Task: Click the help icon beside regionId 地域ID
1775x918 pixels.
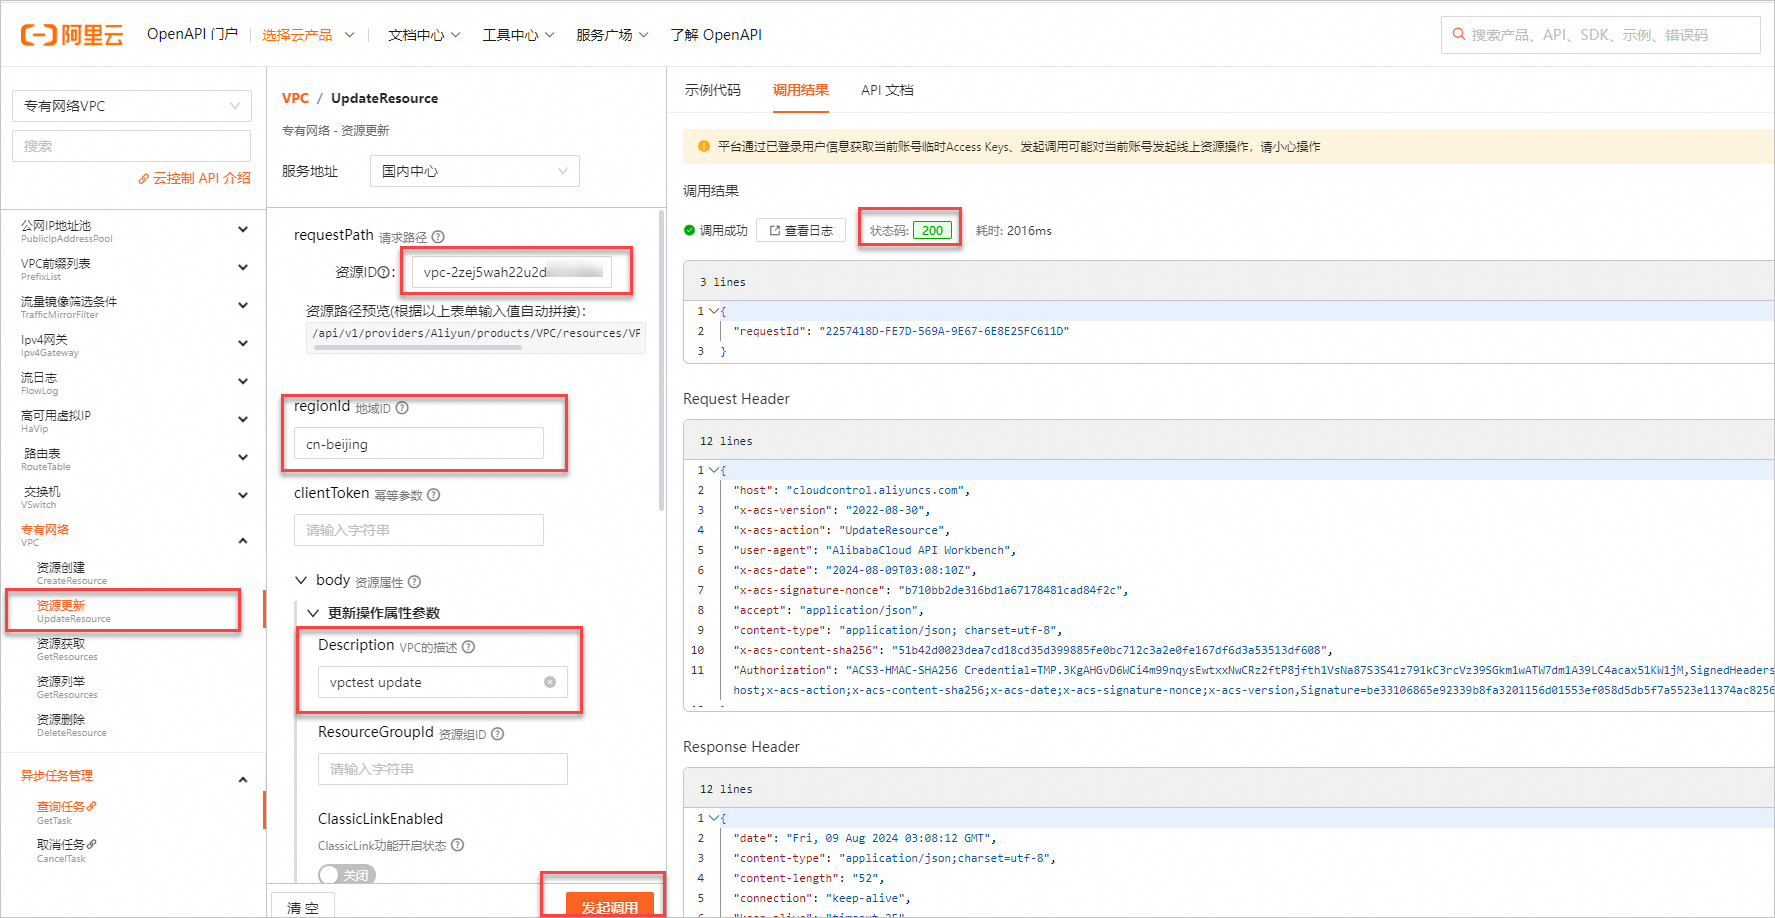Action: point(402,408)
